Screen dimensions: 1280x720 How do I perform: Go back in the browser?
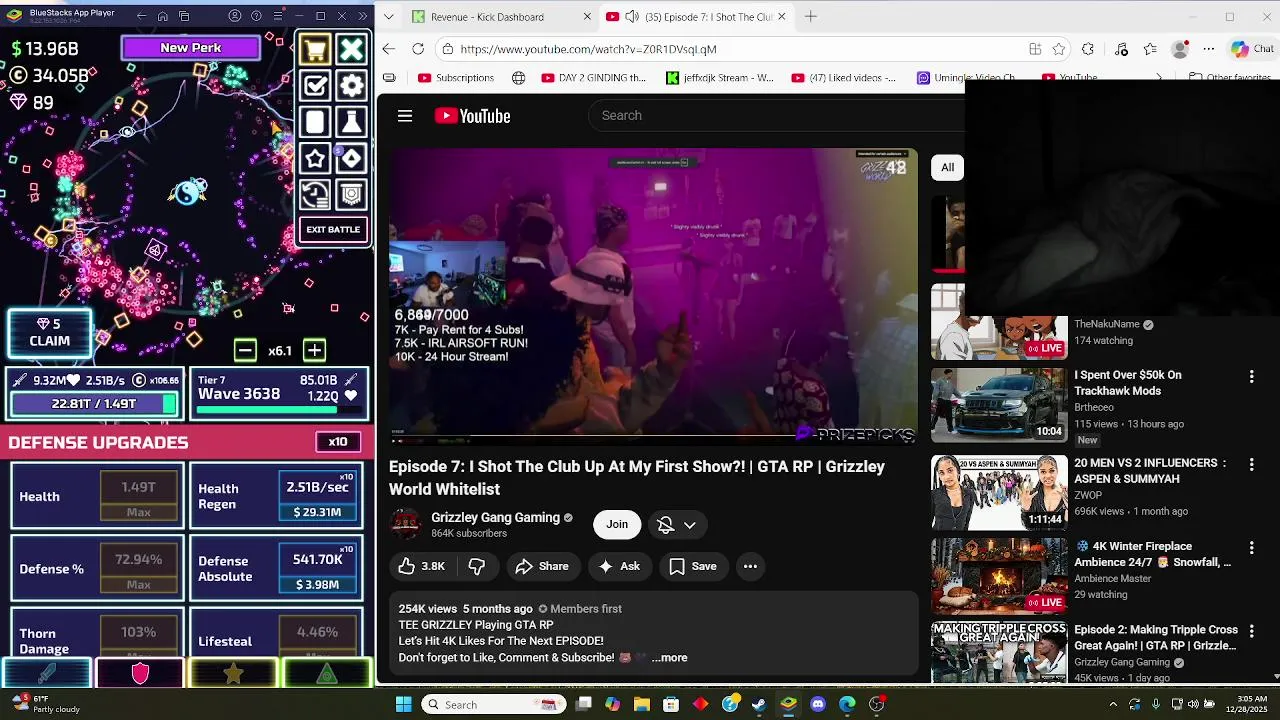click(x=389, y=49)
